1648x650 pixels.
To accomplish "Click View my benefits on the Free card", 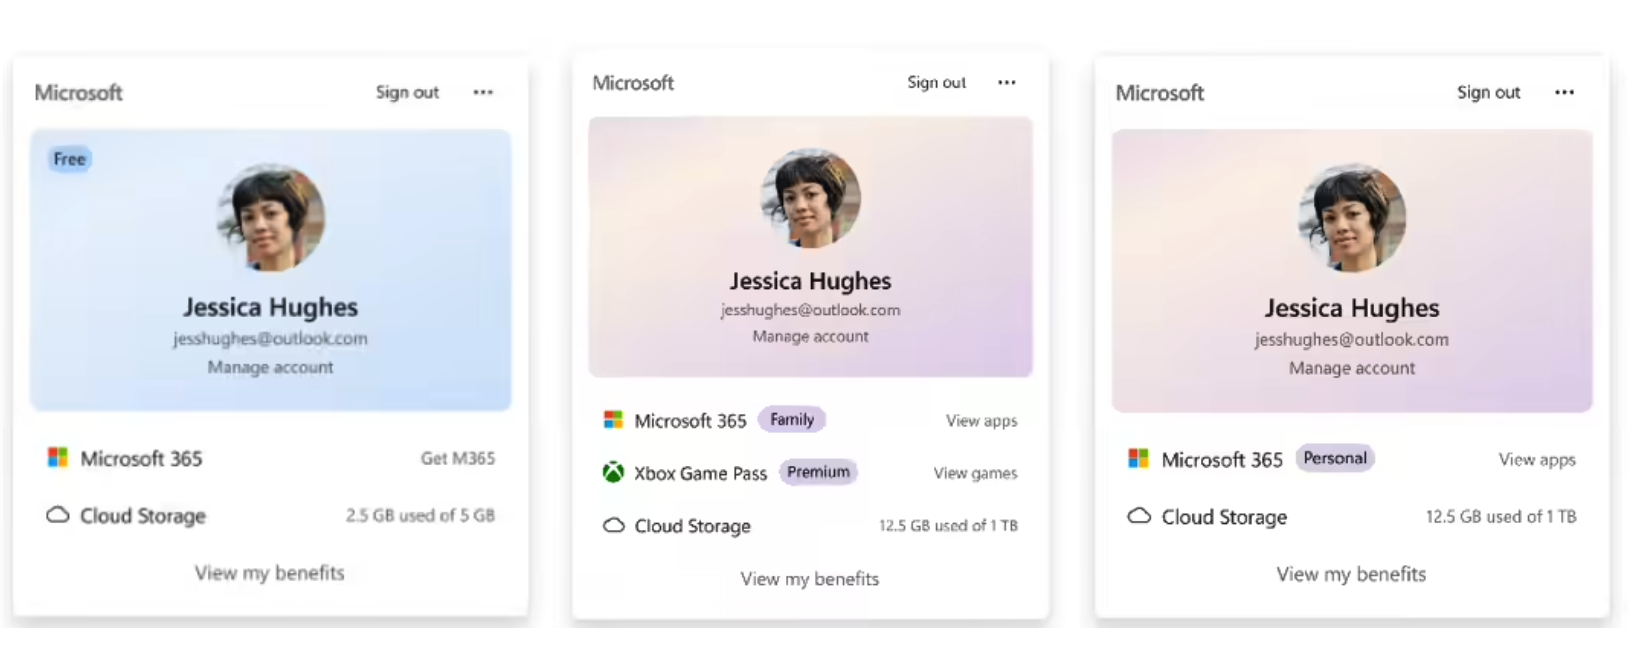I will tap(270, 573).
